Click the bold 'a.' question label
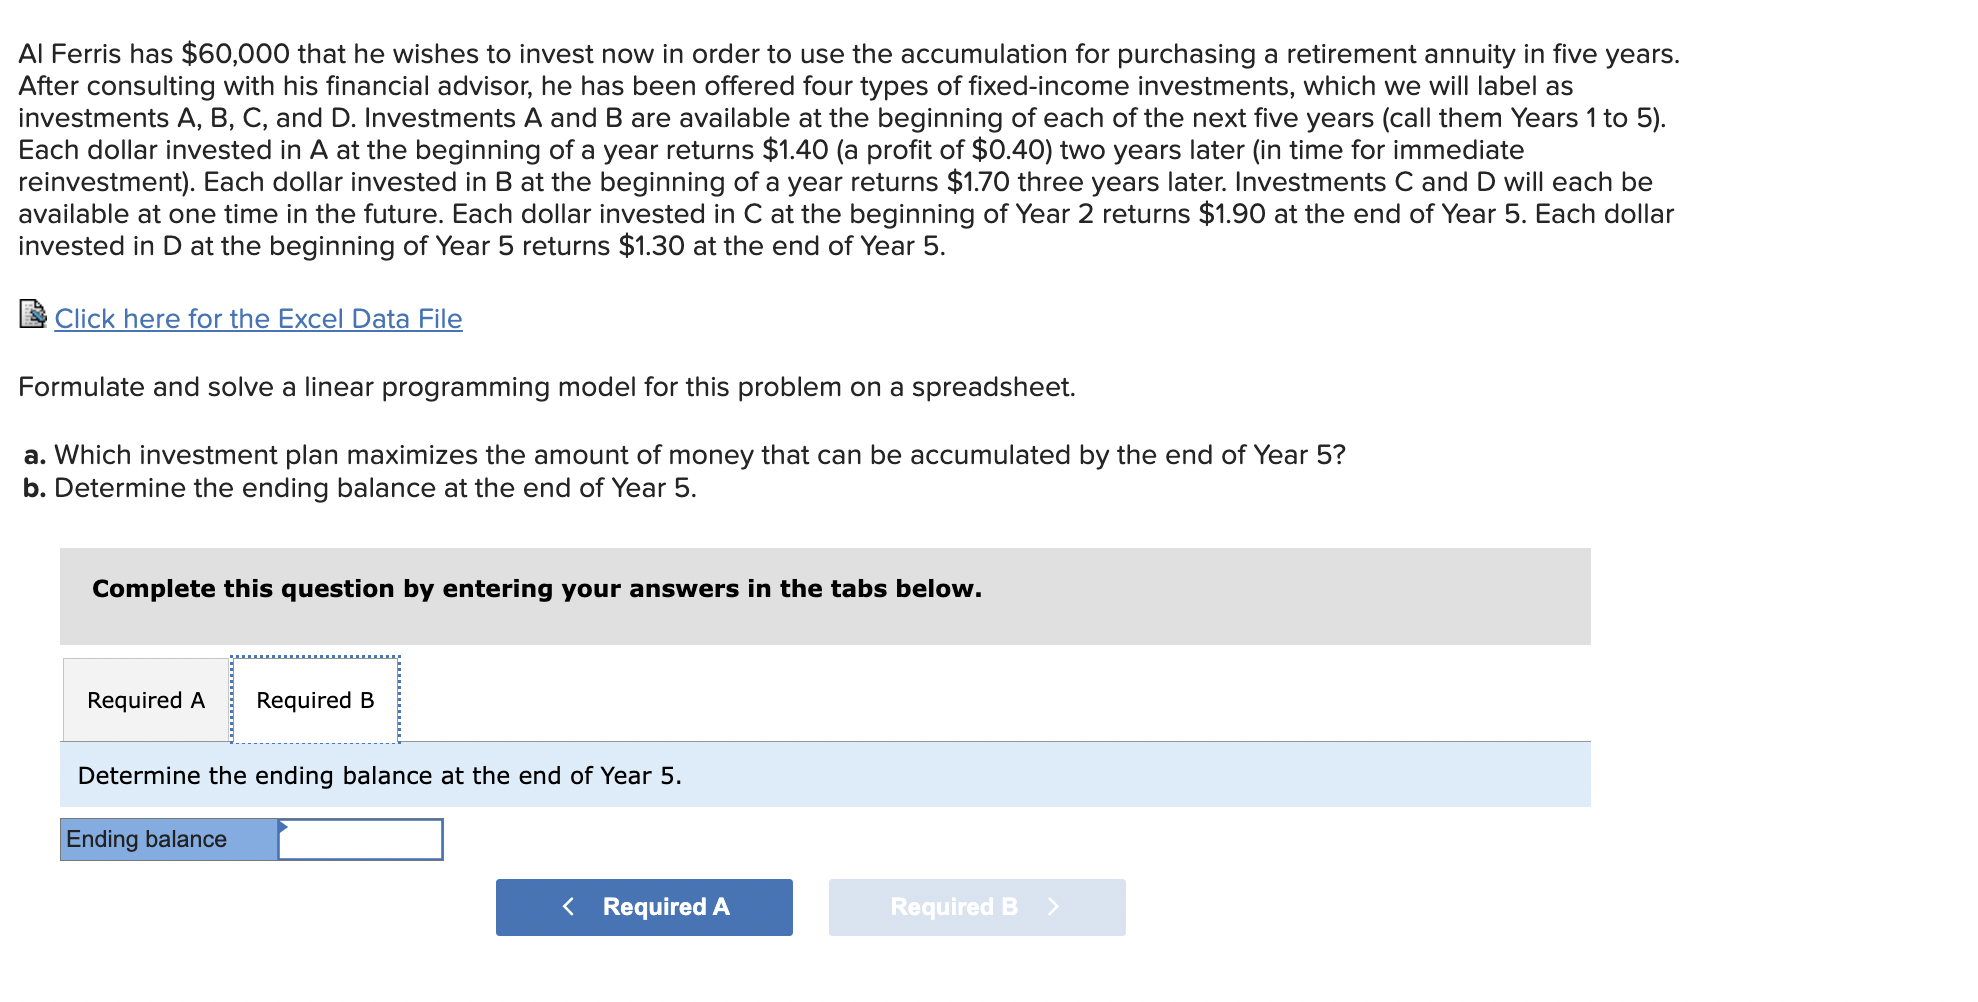Viewport: 1978px width, 1002px height. tap(35, 456)
